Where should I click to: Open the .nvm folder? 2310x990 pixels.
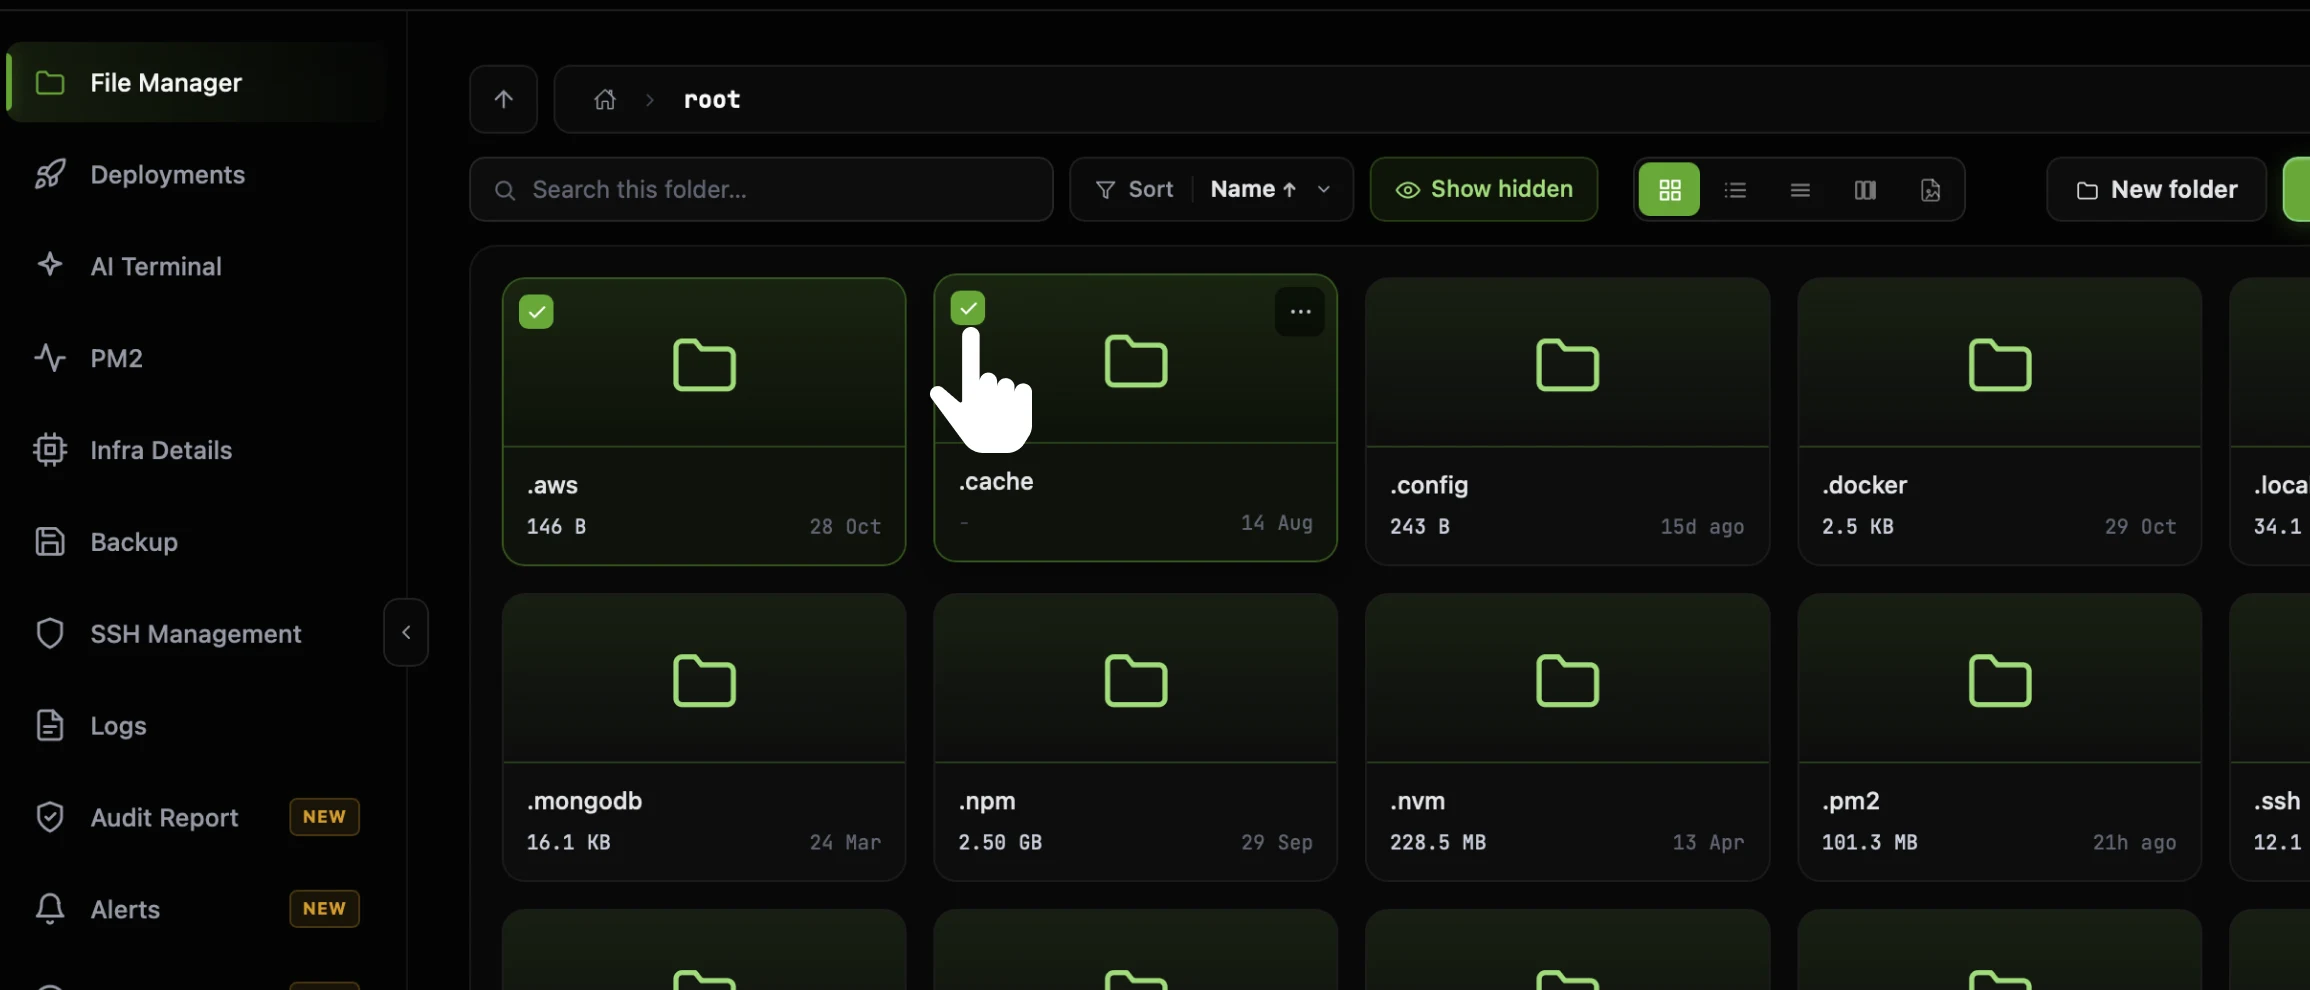coord(1567,737)
